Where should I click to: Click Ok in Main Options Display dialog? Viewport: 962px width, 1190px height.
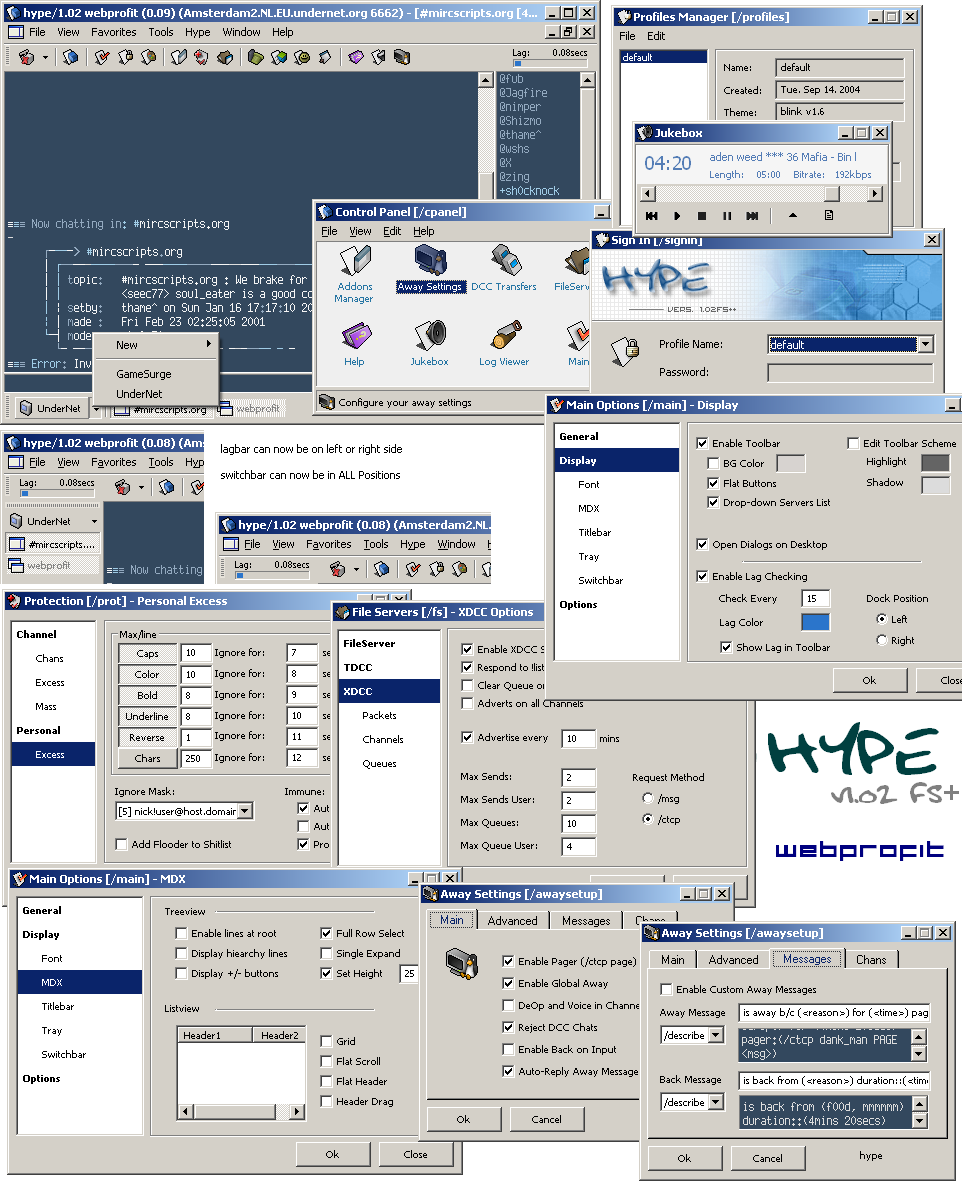click(x=869, y=680)
